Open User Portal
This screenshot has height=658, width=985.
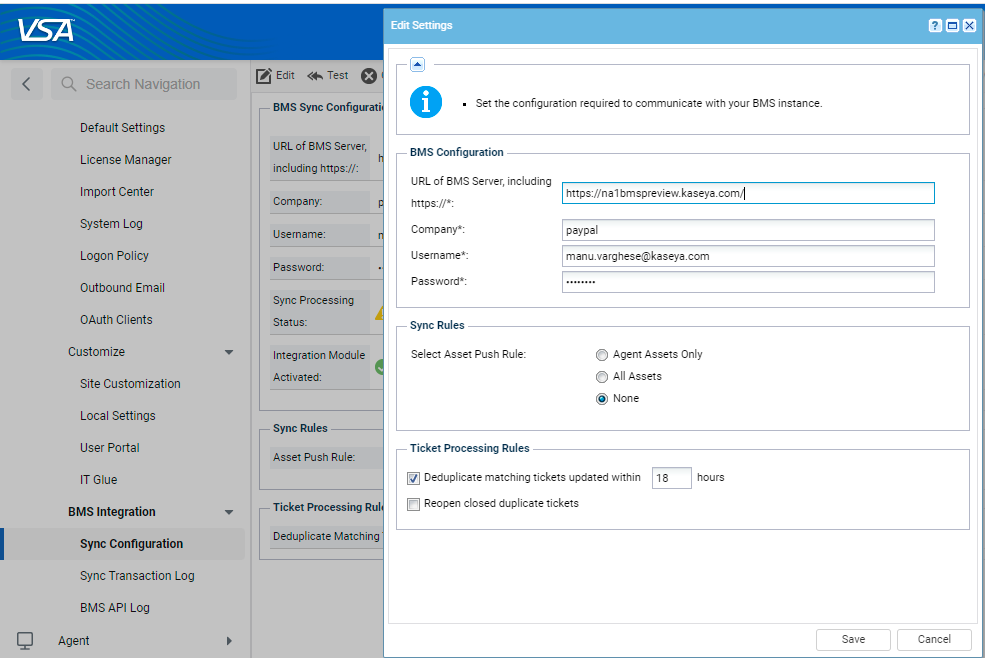click(110, 448)
